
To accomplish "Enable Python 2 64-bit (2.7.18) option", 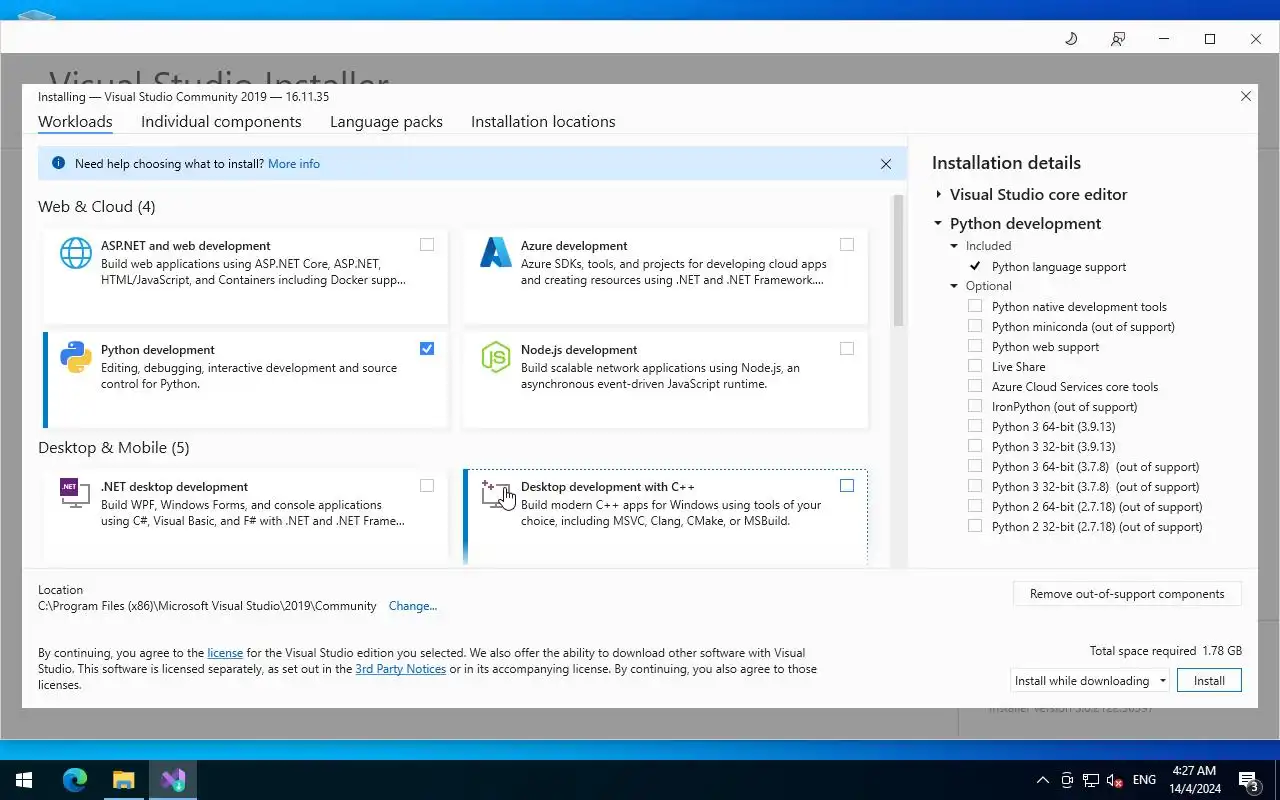I will tap(975, 506).
